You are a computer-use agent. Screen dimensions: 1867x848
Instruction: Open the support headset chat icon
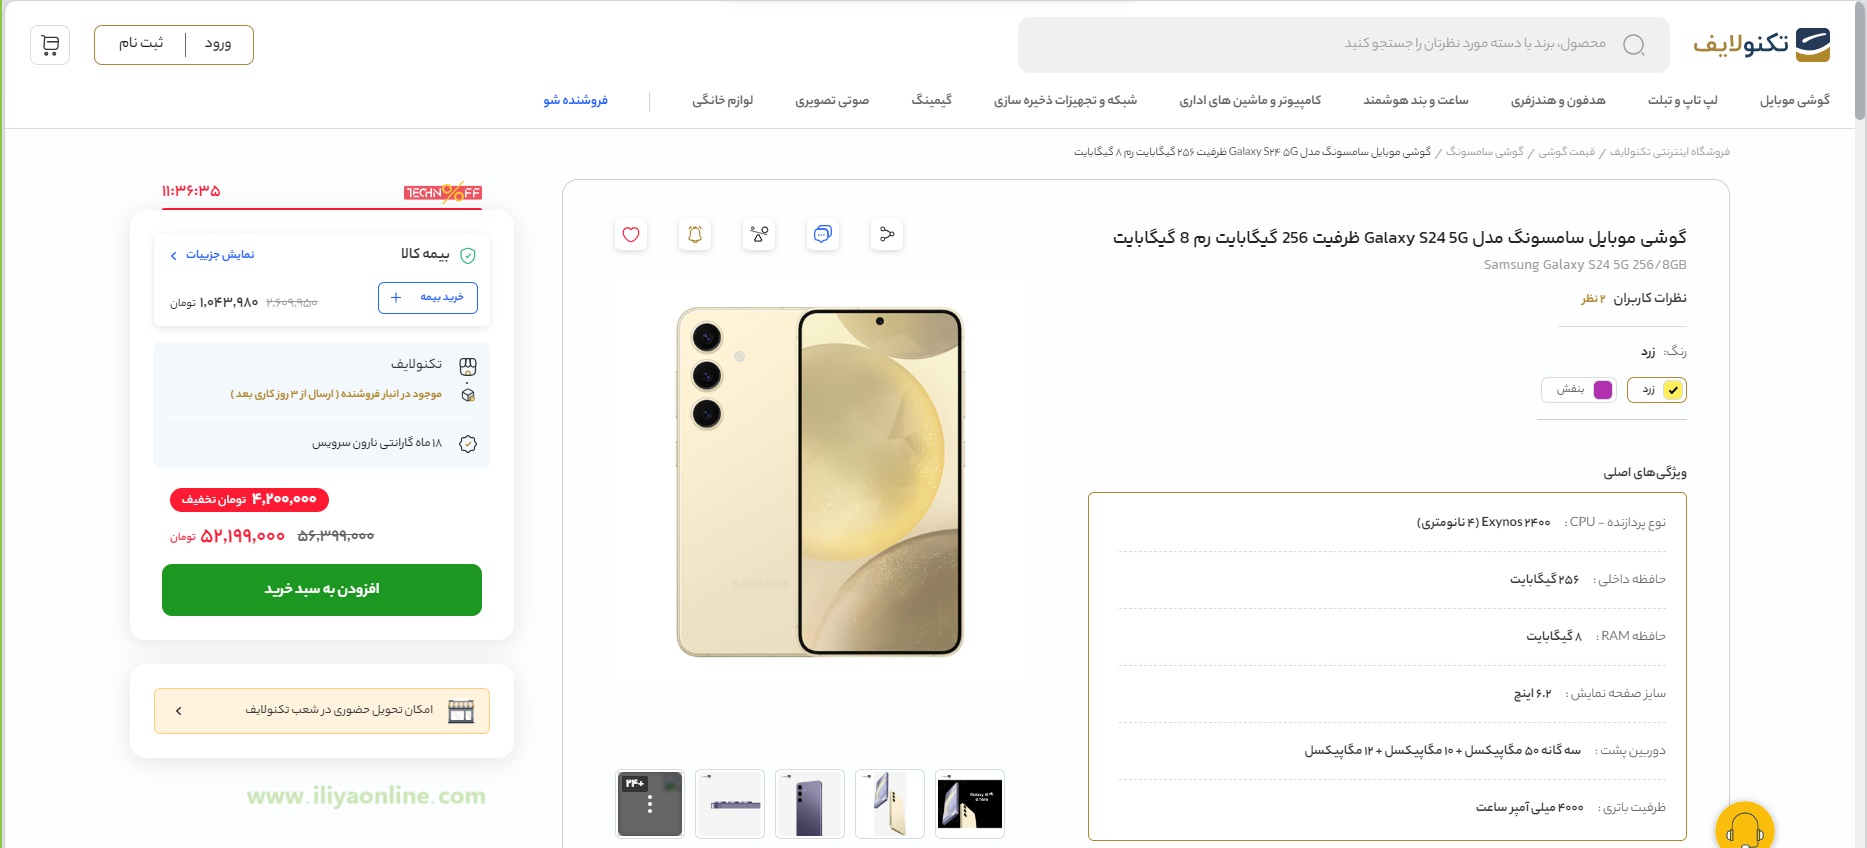click(x=1745, y=829)
